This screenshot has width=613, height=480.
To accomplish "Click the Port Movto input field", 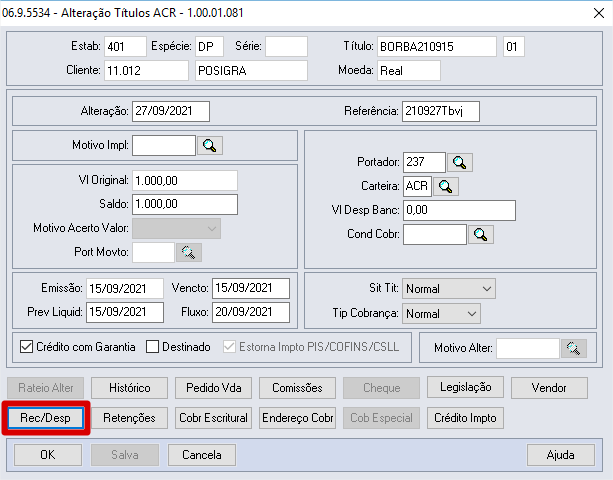I will coord(153,252).
